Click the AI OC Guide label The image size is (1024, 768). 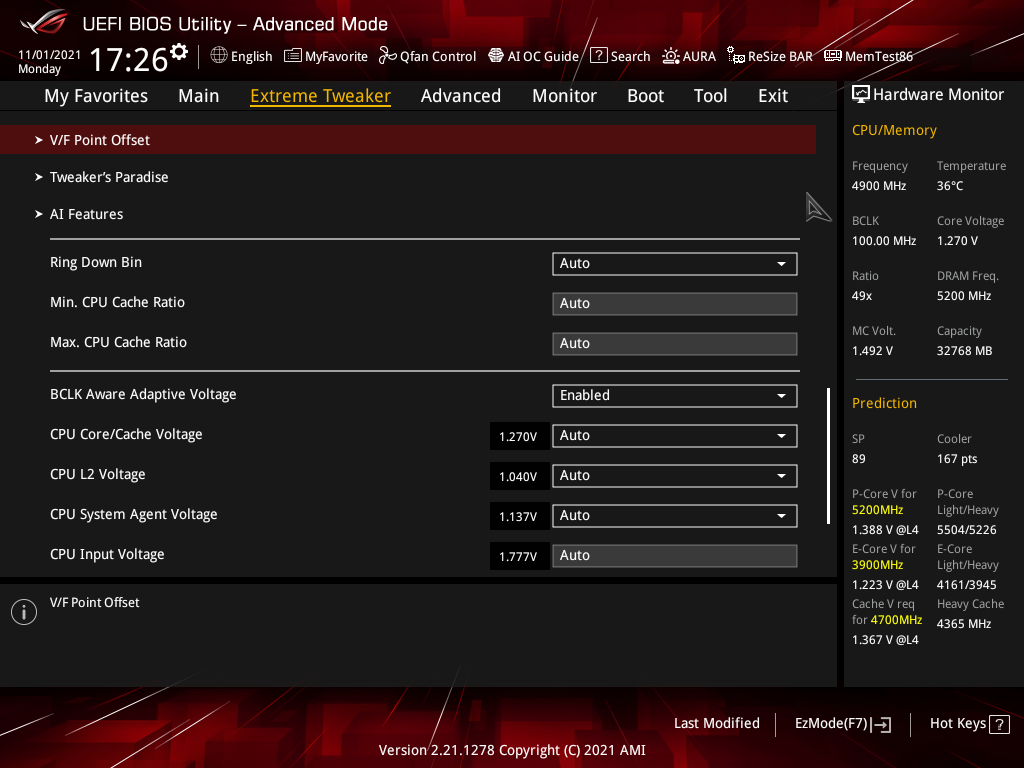pyautogui.click(x=543, y=56)
